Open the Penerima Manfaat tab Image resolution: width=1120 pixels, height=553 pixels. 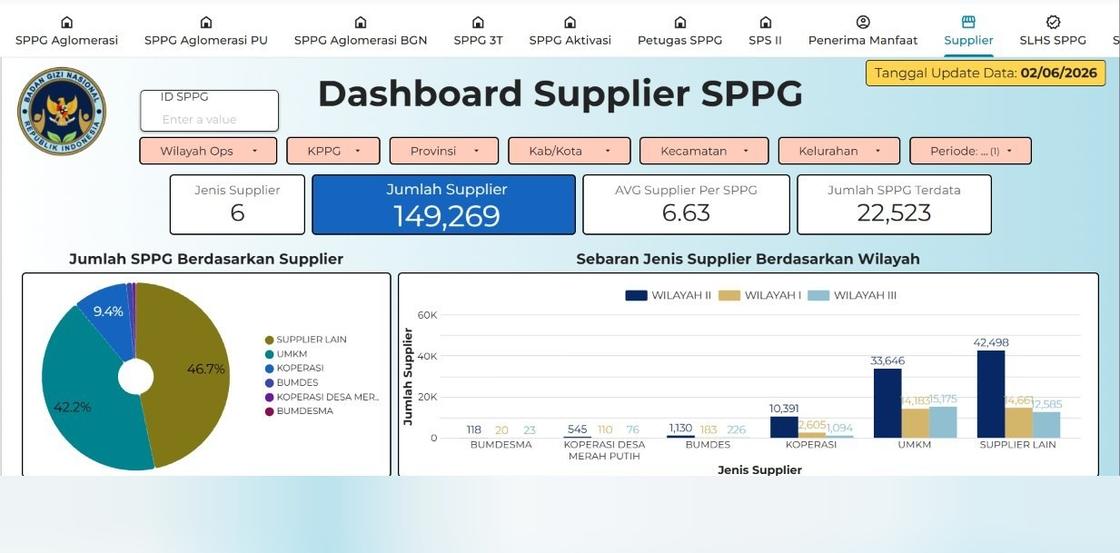863,40
